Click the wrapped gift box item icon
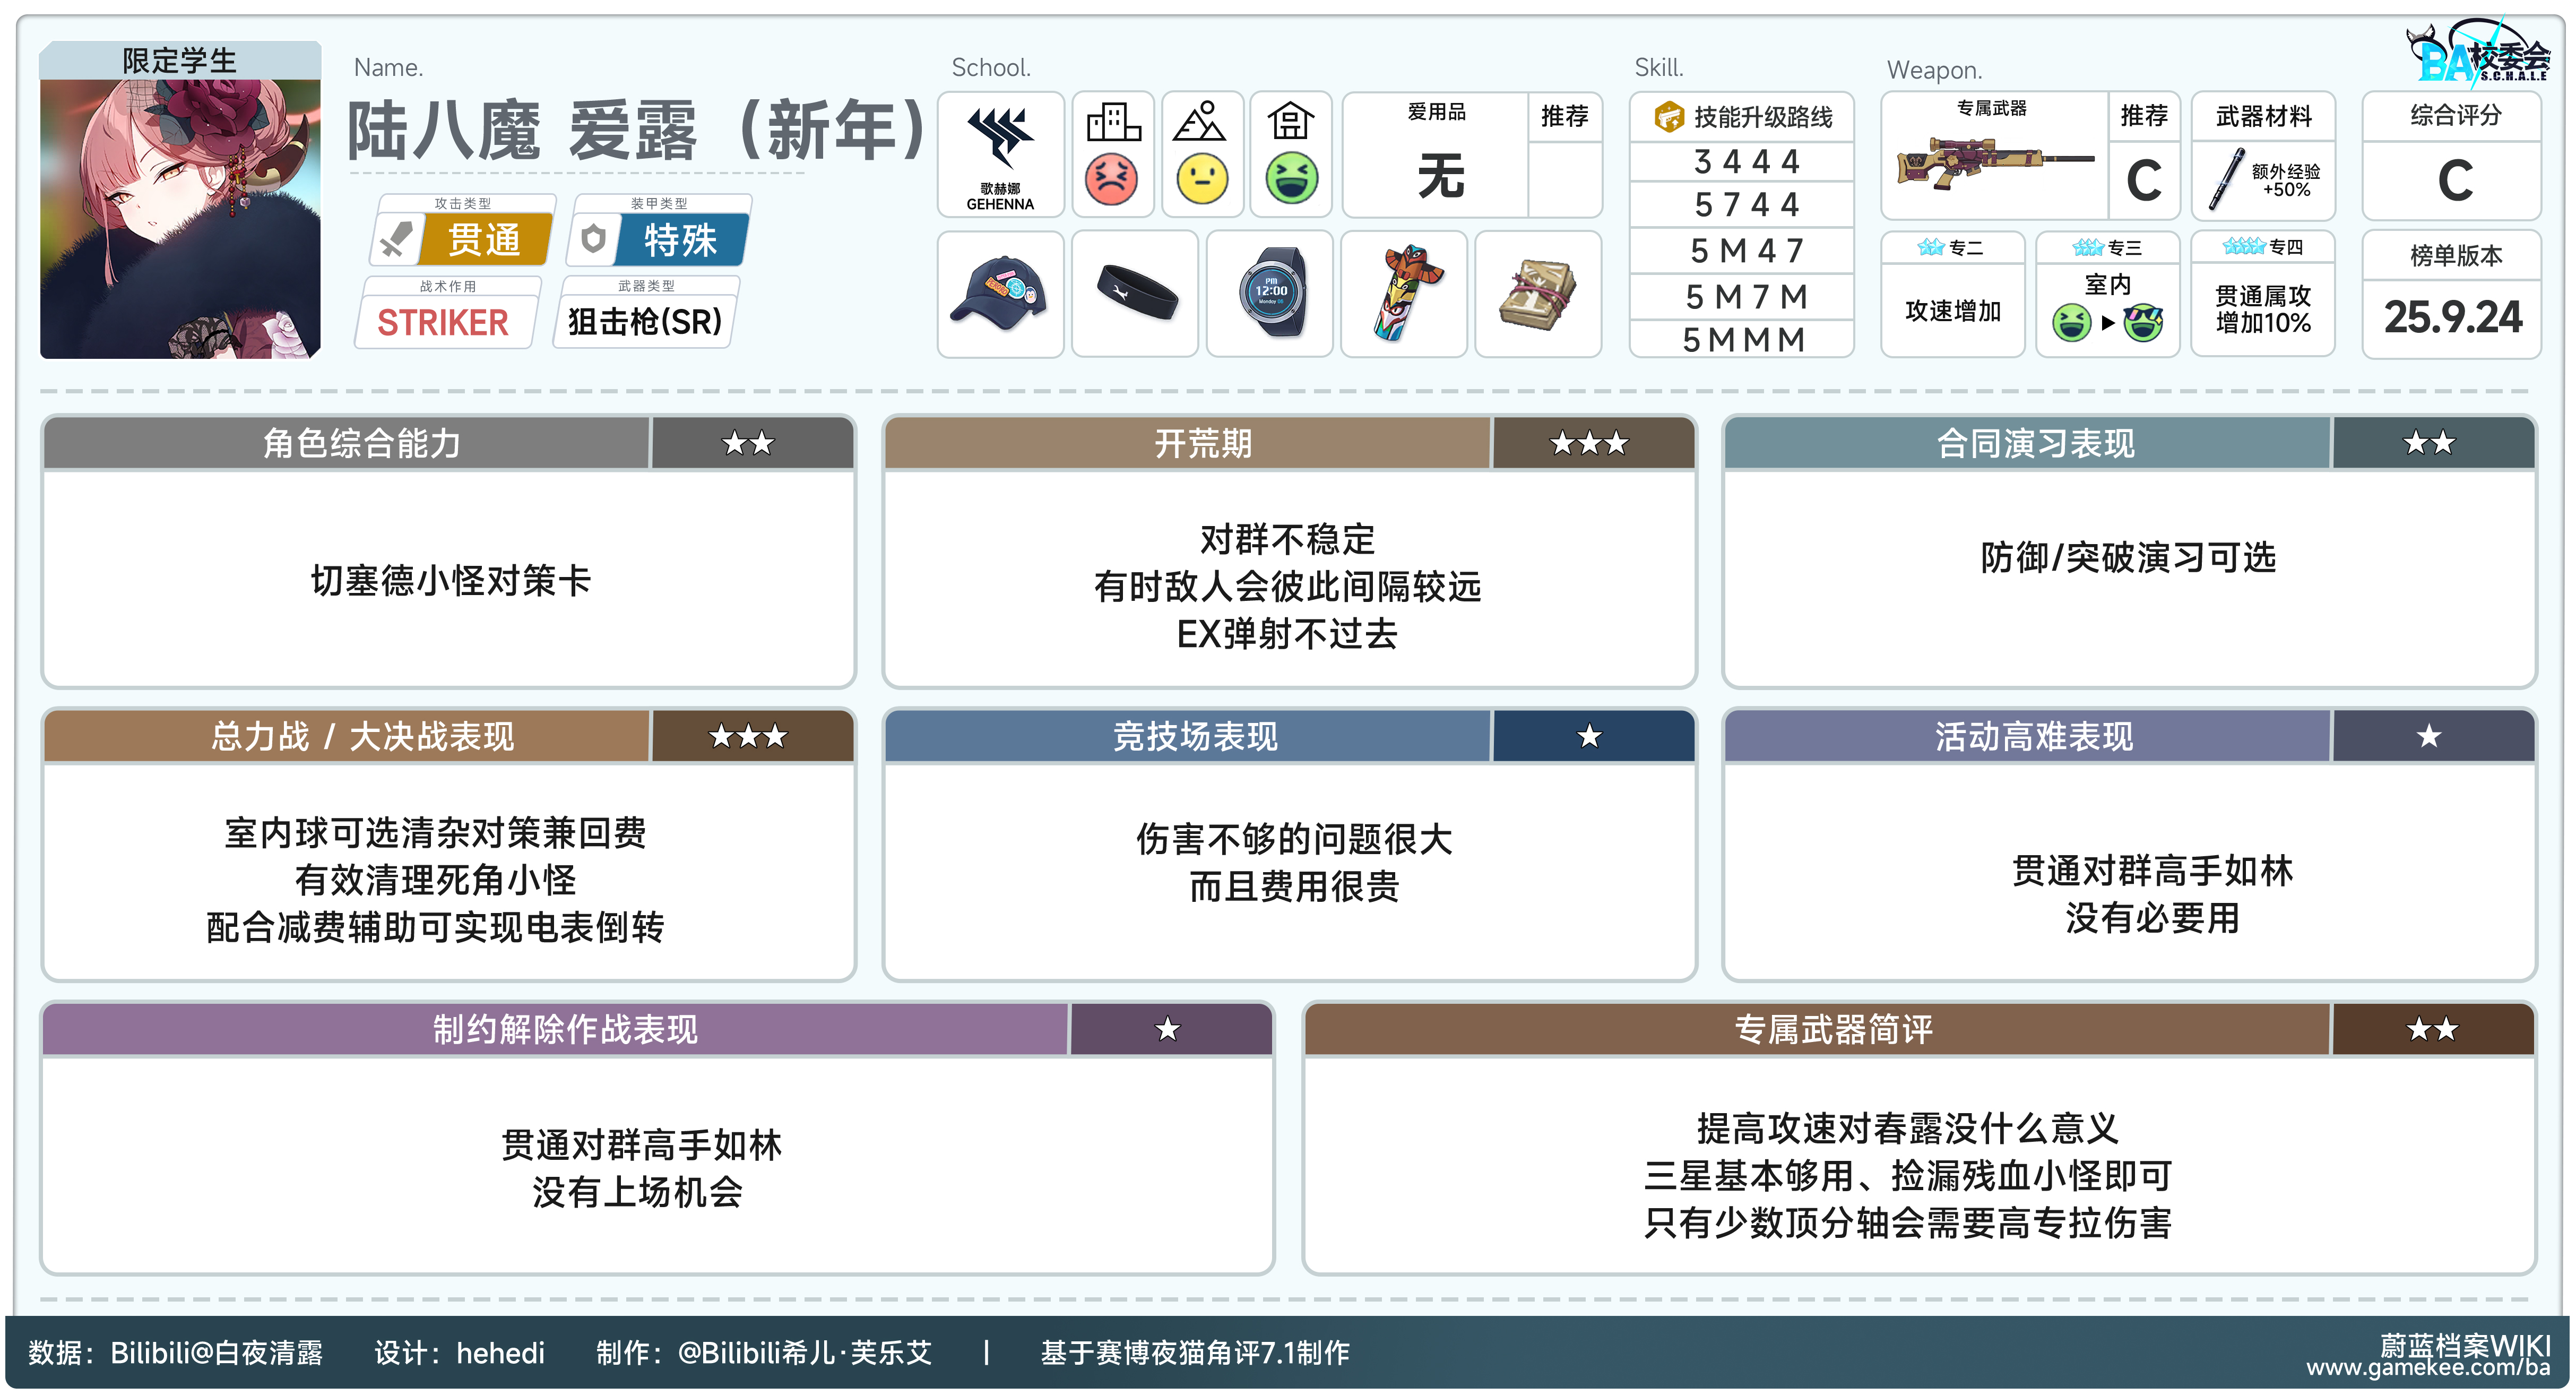The height and width of the screenshot is (1395, 2576). click(x=1538, y=294)
